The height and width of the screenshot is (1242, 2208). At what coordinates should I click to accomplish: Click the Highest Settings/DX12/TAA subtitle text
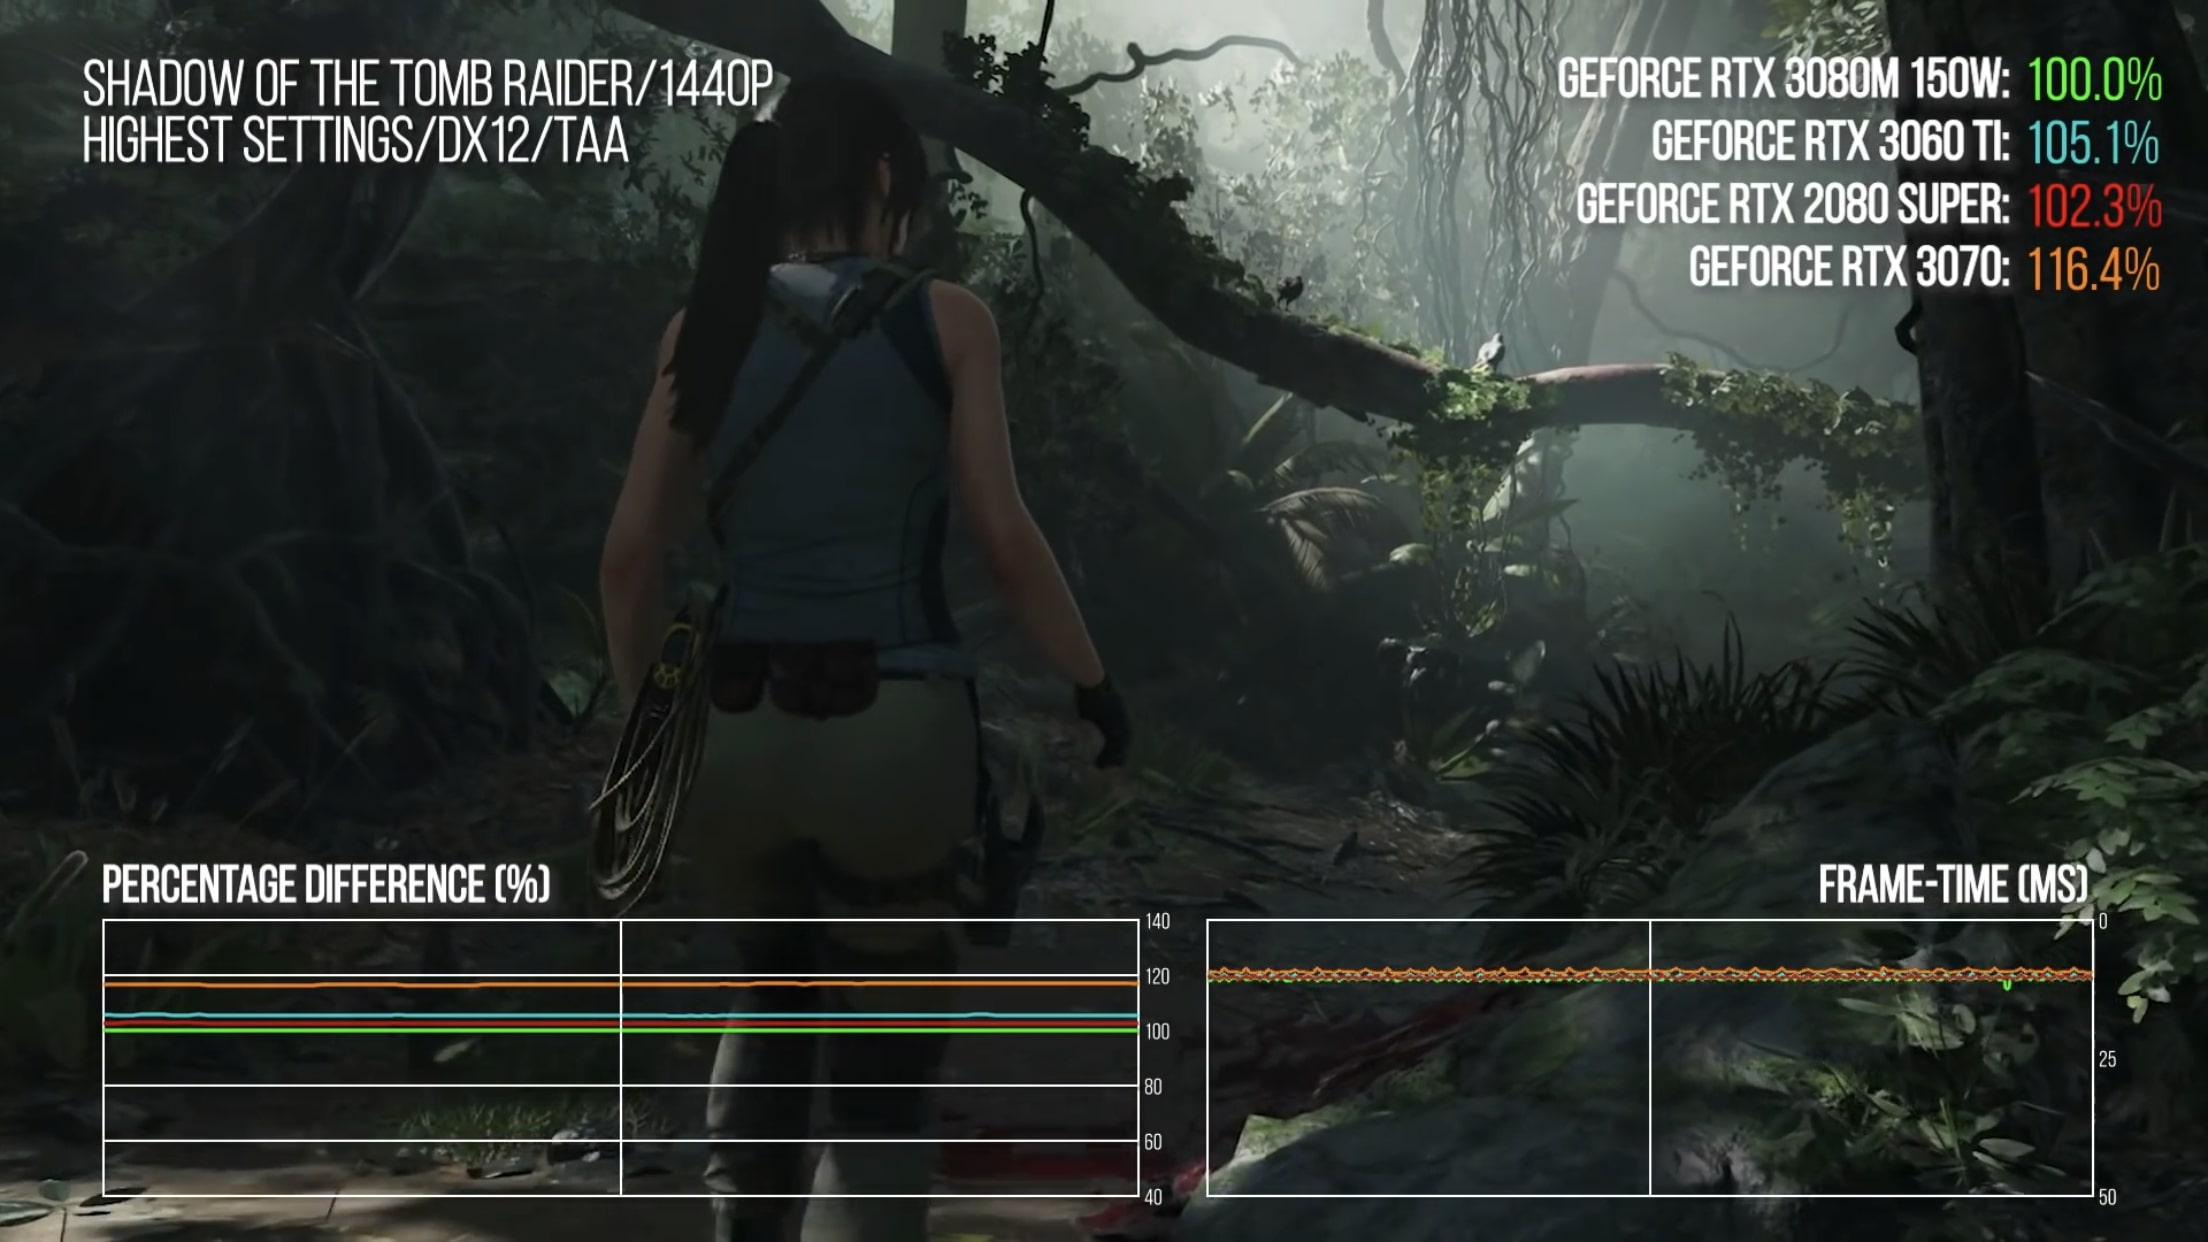click(355, 141)
